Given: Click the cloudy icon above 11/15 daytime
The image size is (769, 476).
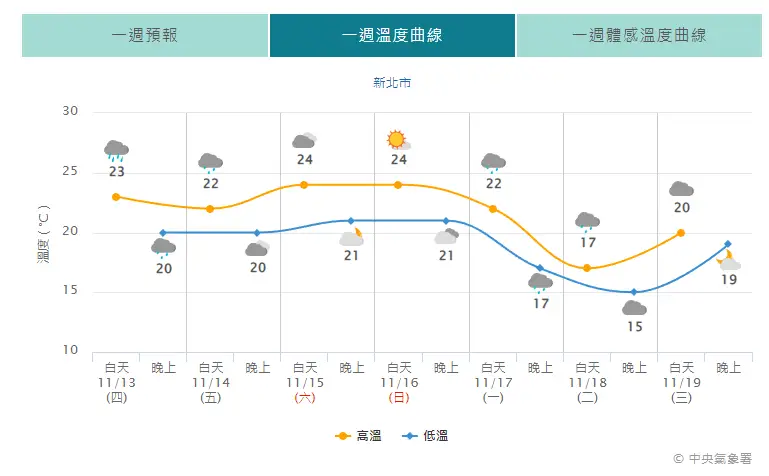Looking at the screenshot, I should [x=304, y=141].
